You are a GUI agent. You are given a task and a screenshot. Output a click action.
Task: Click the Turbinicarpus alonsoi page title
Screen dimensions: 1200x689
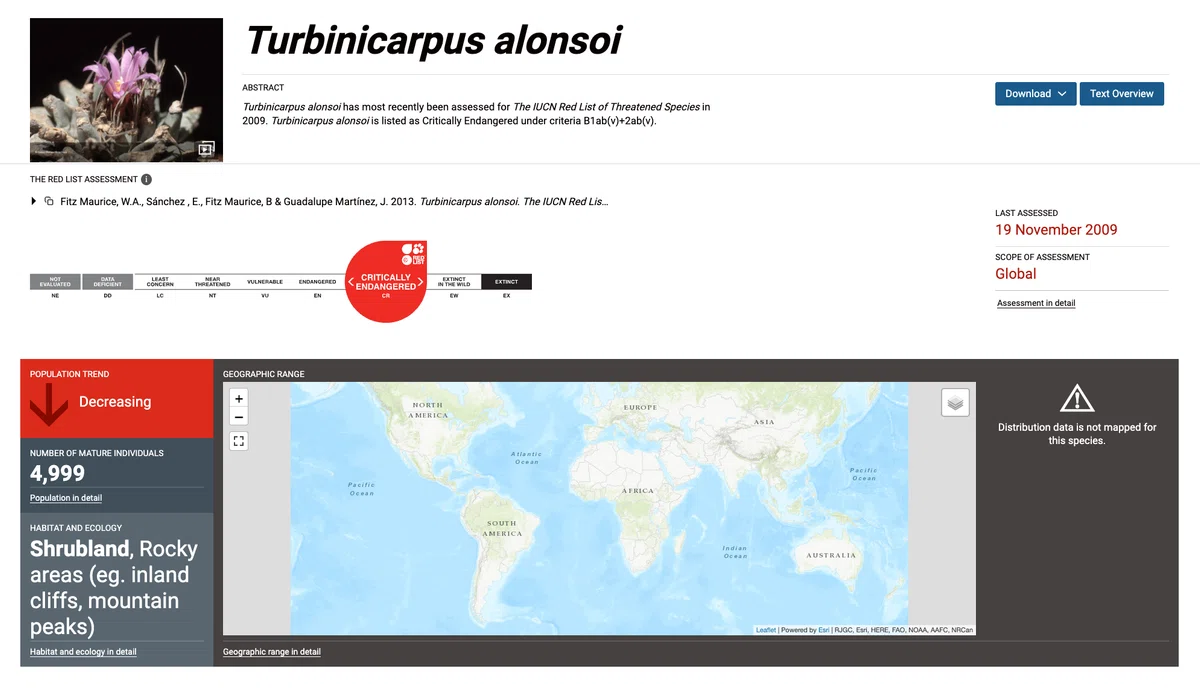point(434,40)
